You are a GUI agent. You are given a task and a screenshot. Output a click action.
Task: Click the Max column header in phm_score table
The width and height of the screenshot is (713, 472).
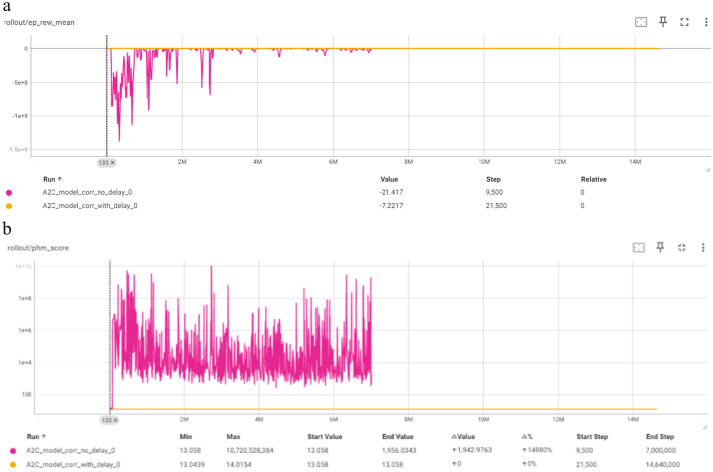233,437
